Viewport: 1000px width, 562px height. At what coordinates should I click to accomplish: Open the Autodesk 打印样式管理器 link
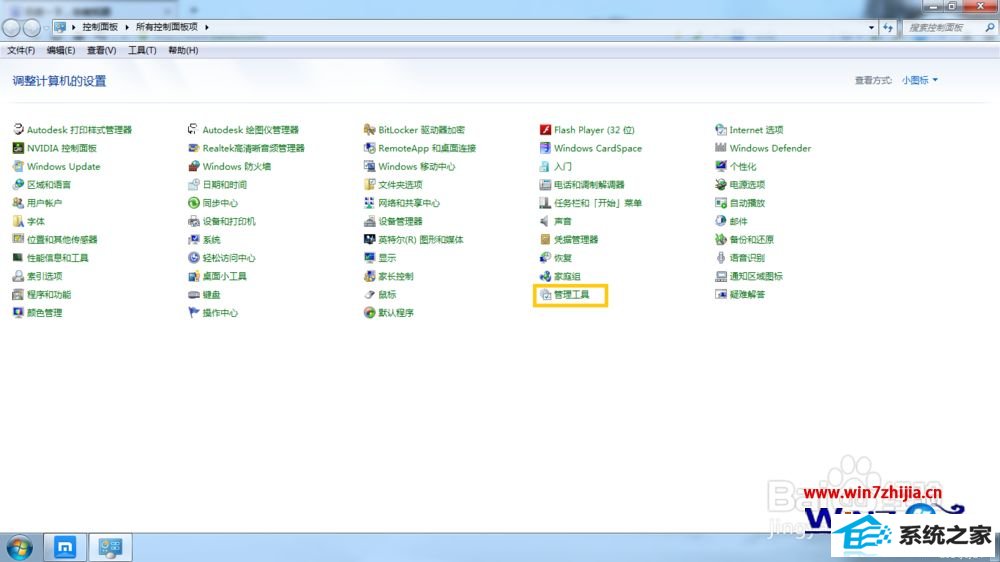click(79, 129)
